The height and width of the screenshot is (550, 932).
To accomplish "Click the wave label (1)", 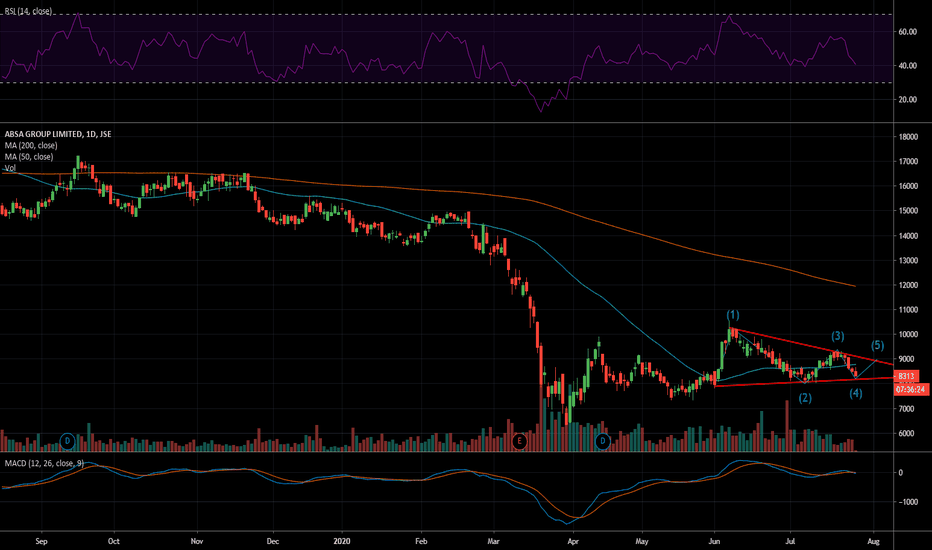I will pos(733,315).
